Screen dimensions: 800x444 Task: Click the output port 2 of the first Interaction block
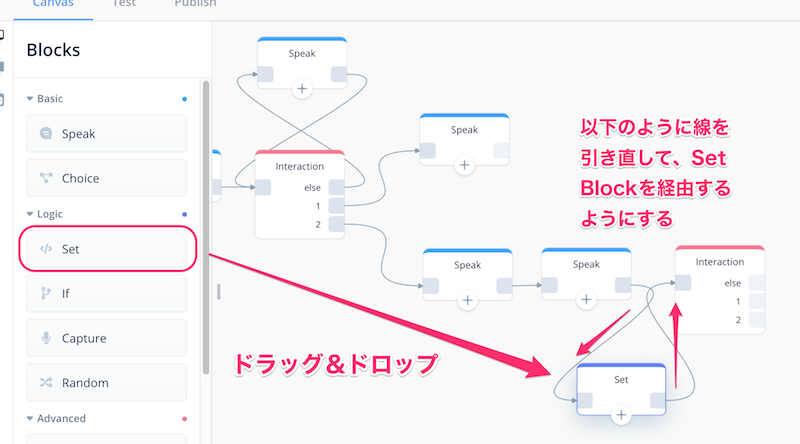[336, 224]
